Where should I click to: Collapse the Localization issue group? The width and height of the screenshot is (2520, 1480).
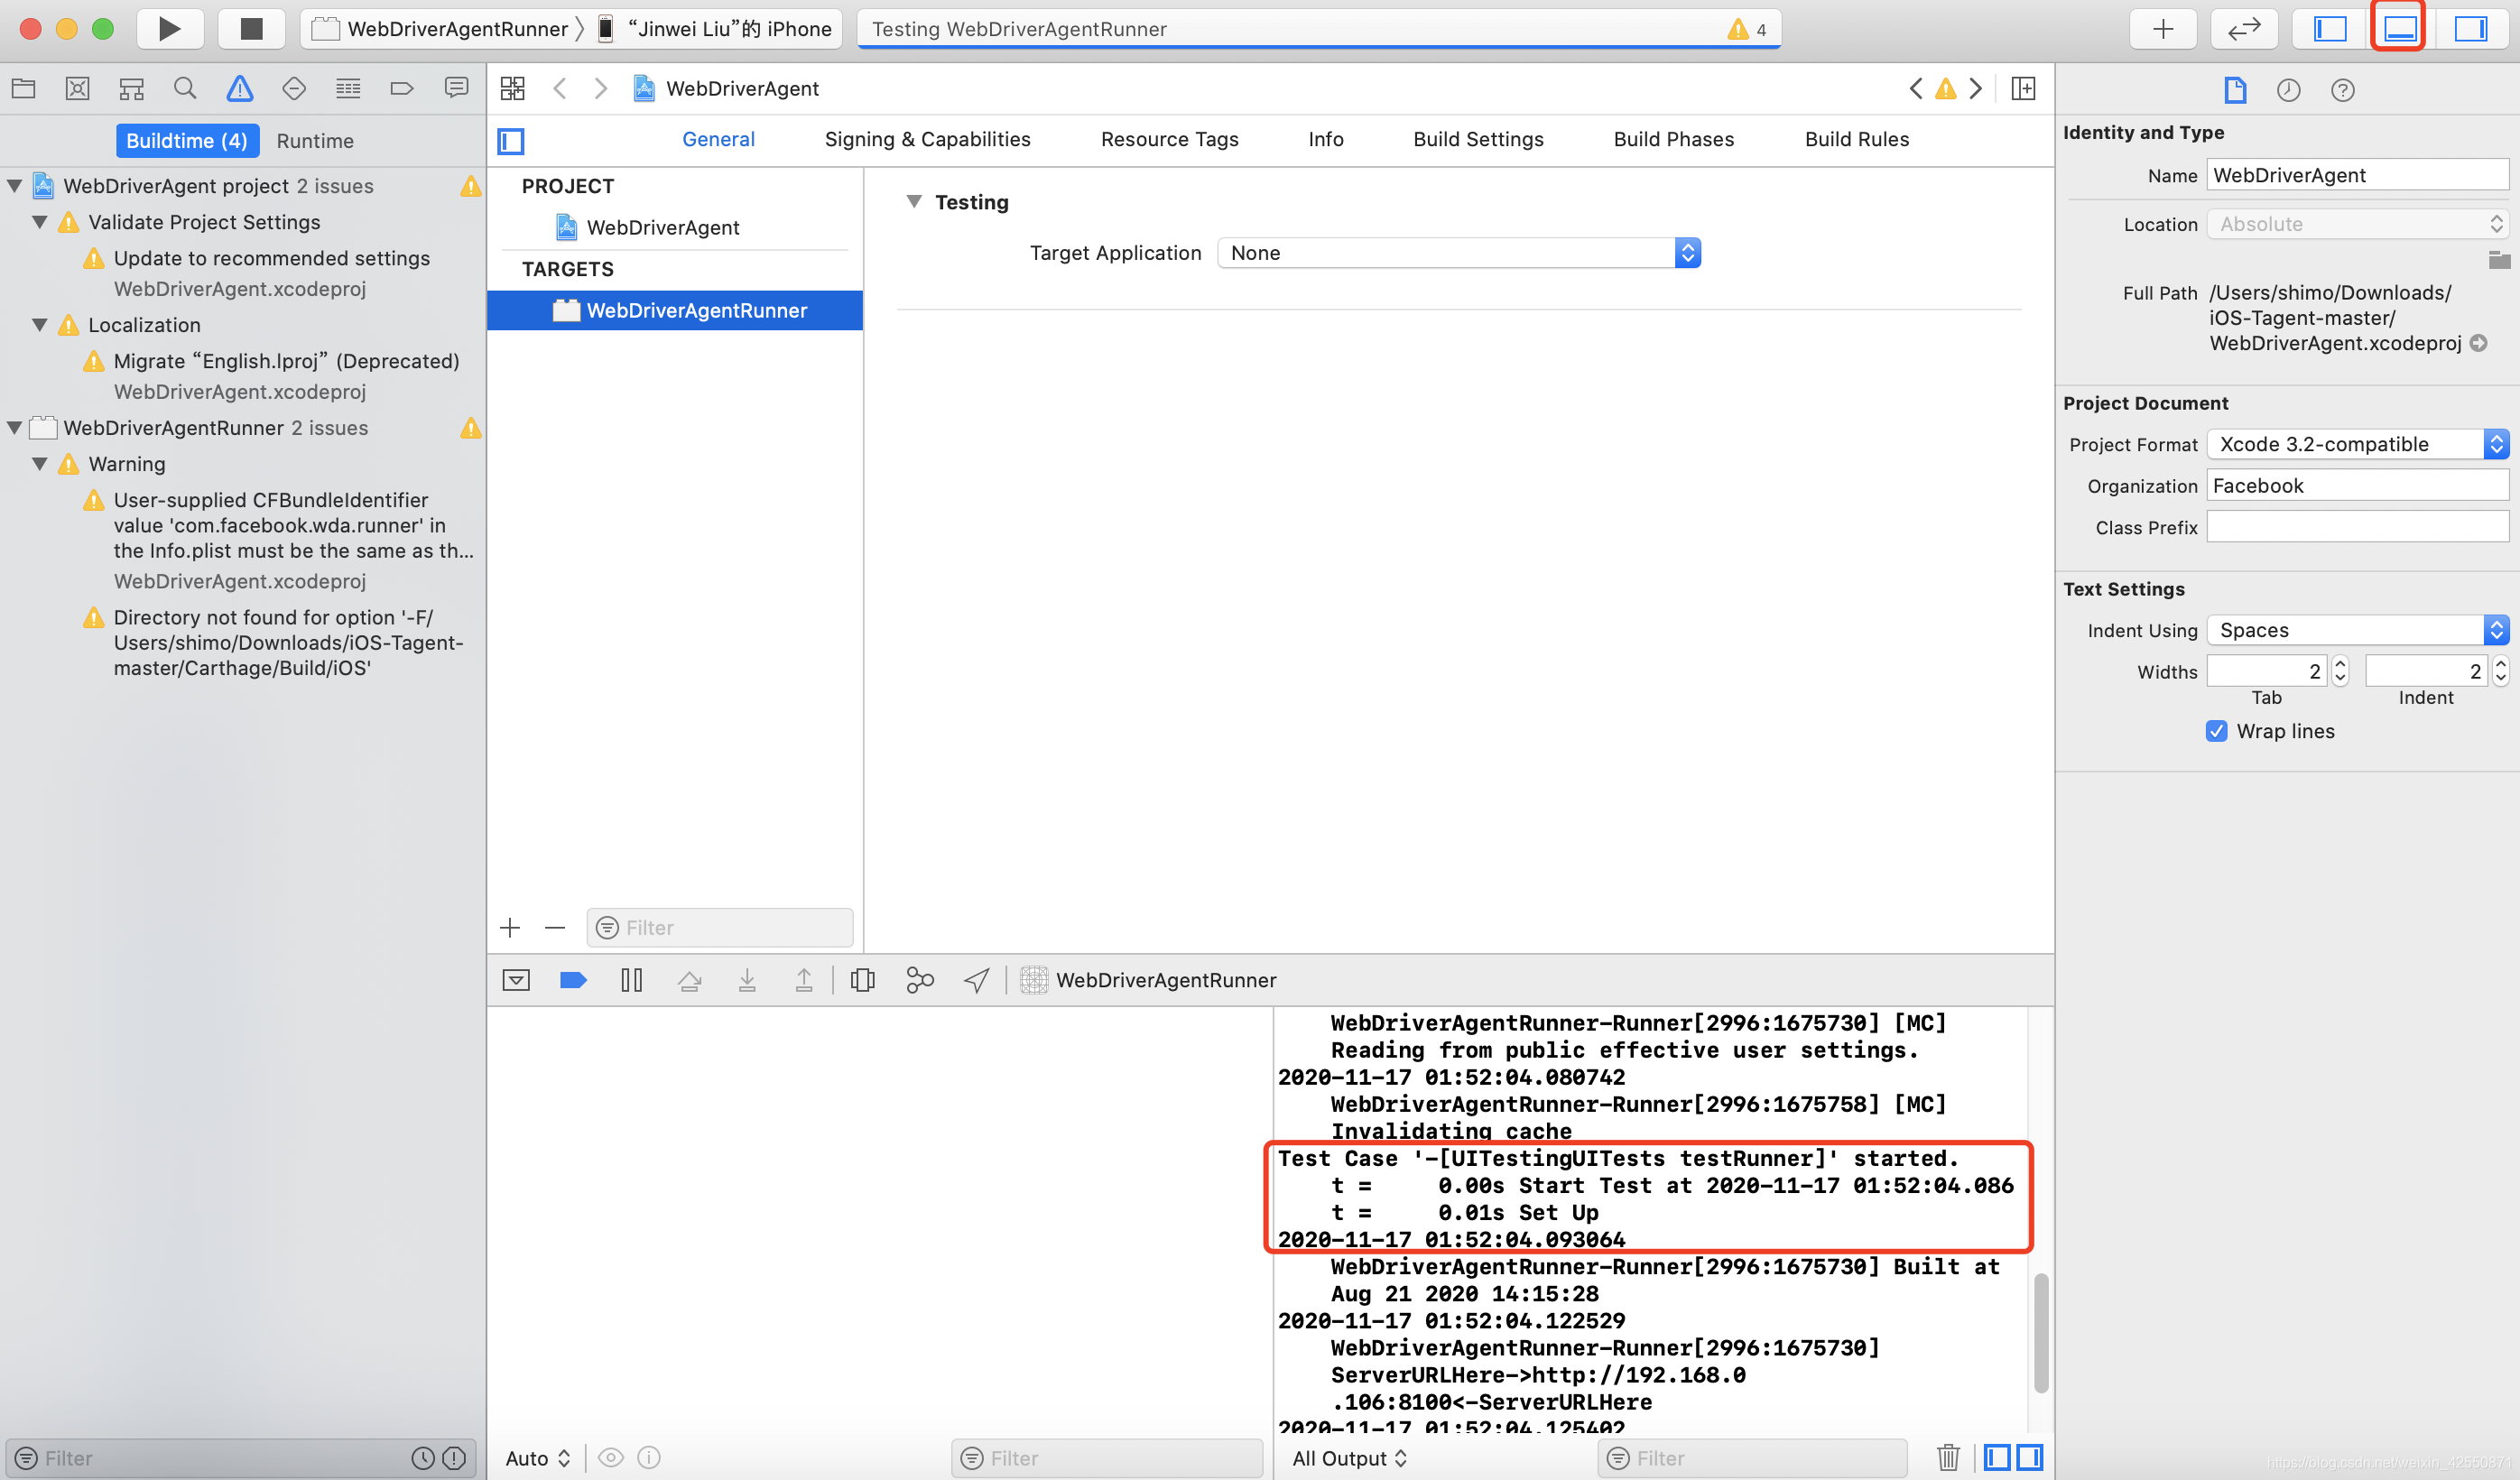coord(40,325)
